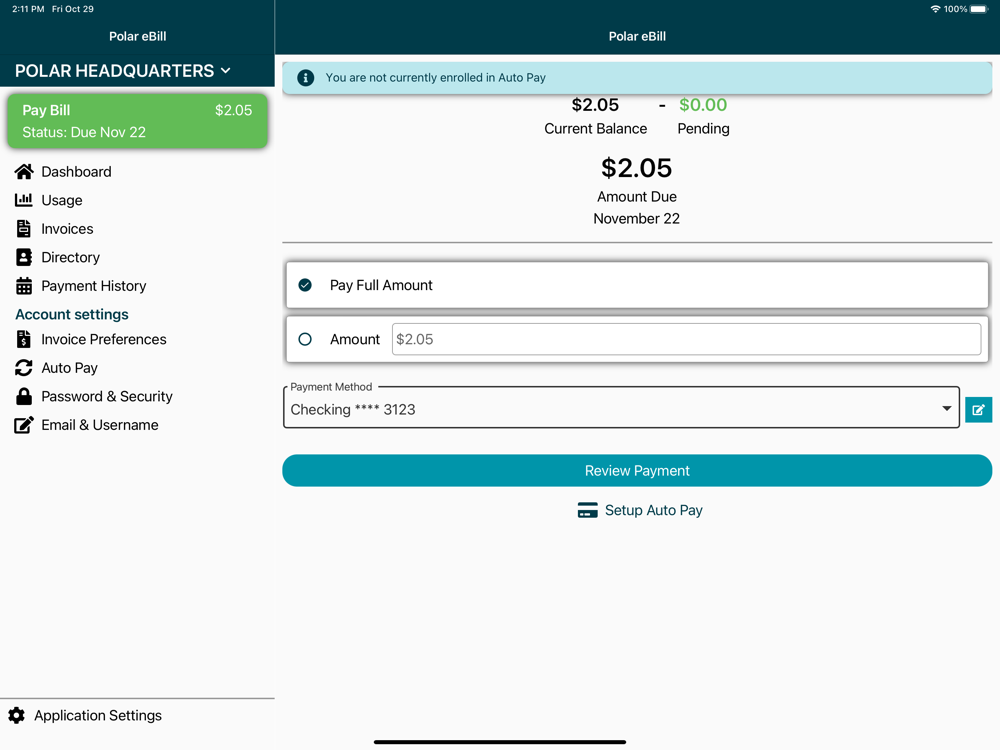Image resolution: width=1000 pixels, height=750 pixels.
Task: Click the Account settings heading
Action: (72, 314)
